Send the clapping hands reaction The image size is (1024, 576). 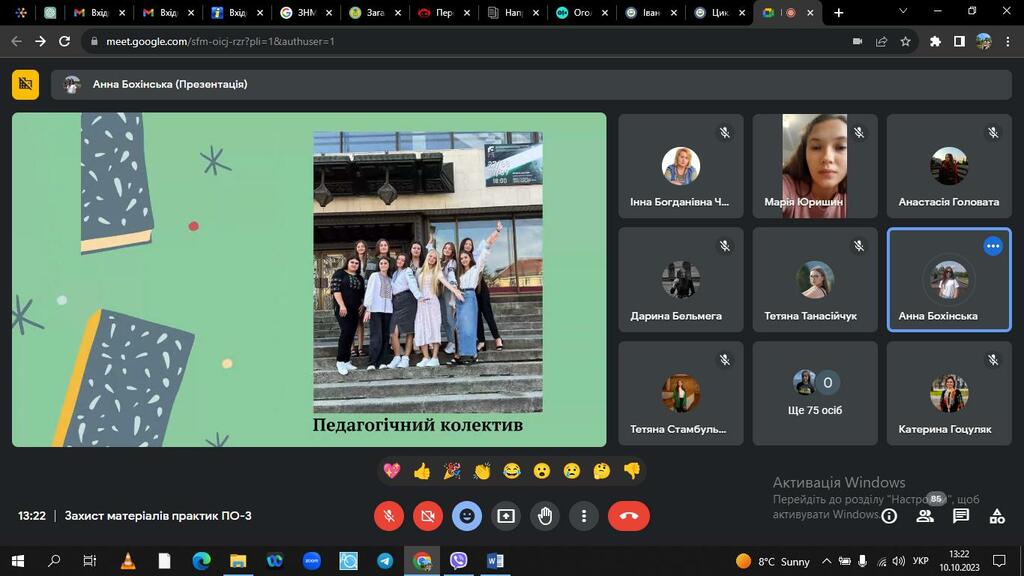[482, 470]
